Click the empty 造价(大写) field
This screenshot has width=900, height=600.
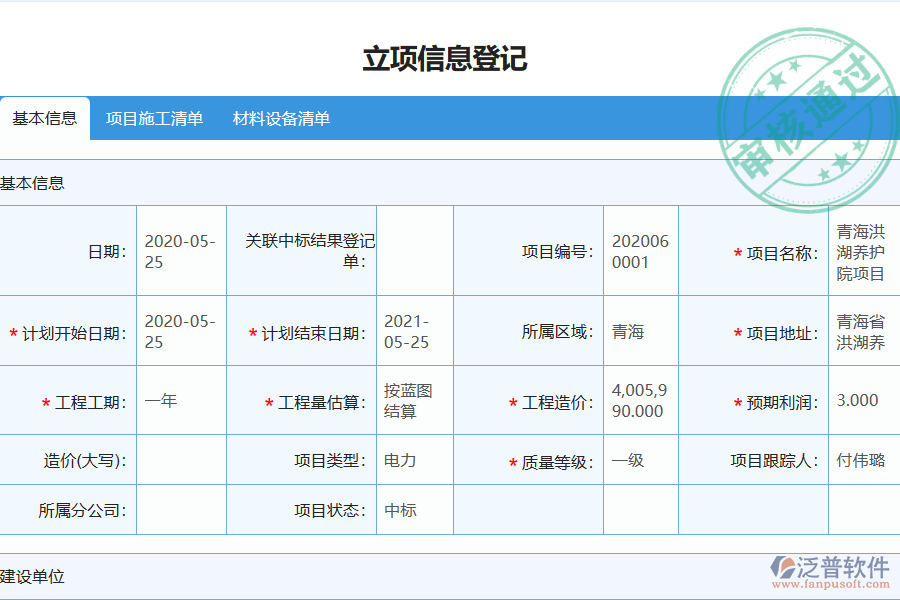[x=181, y=460]
